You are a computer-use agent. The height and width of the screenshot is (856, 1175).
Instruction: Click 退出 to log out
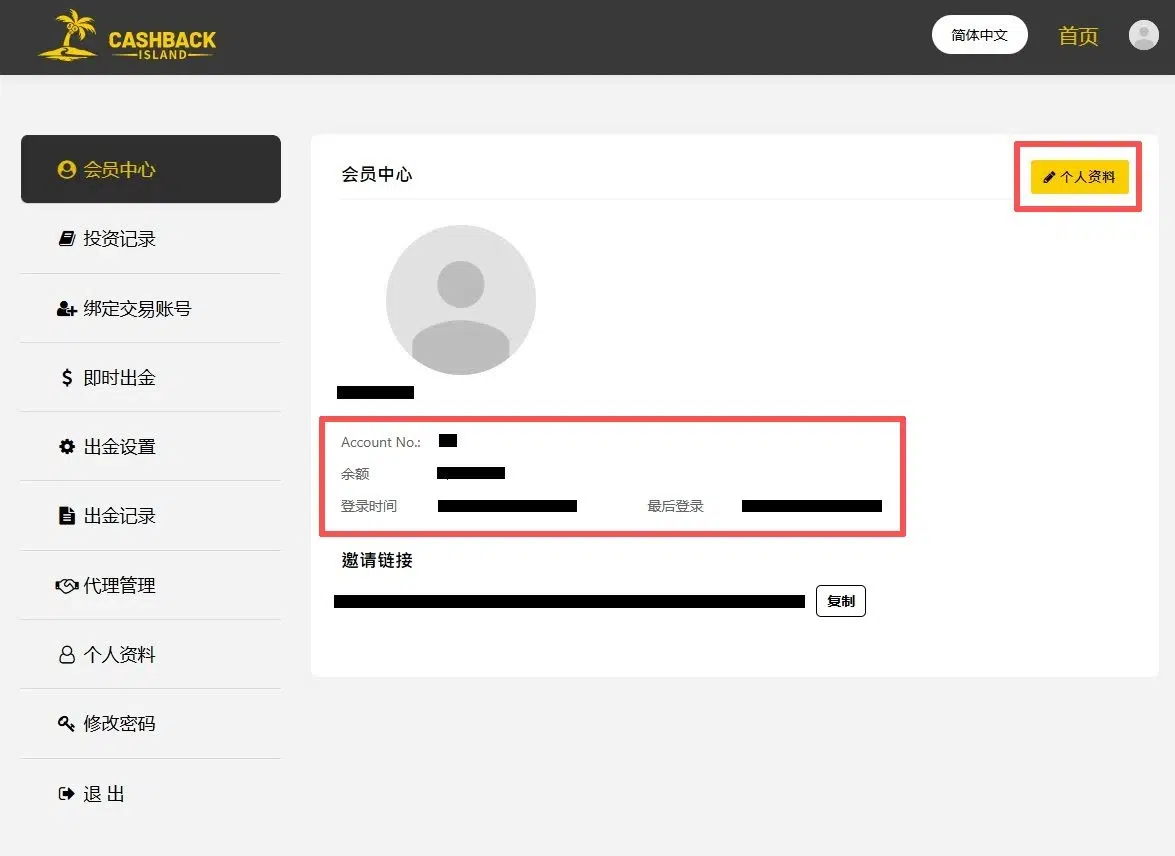pyautogui.click(x=151, y=793)
